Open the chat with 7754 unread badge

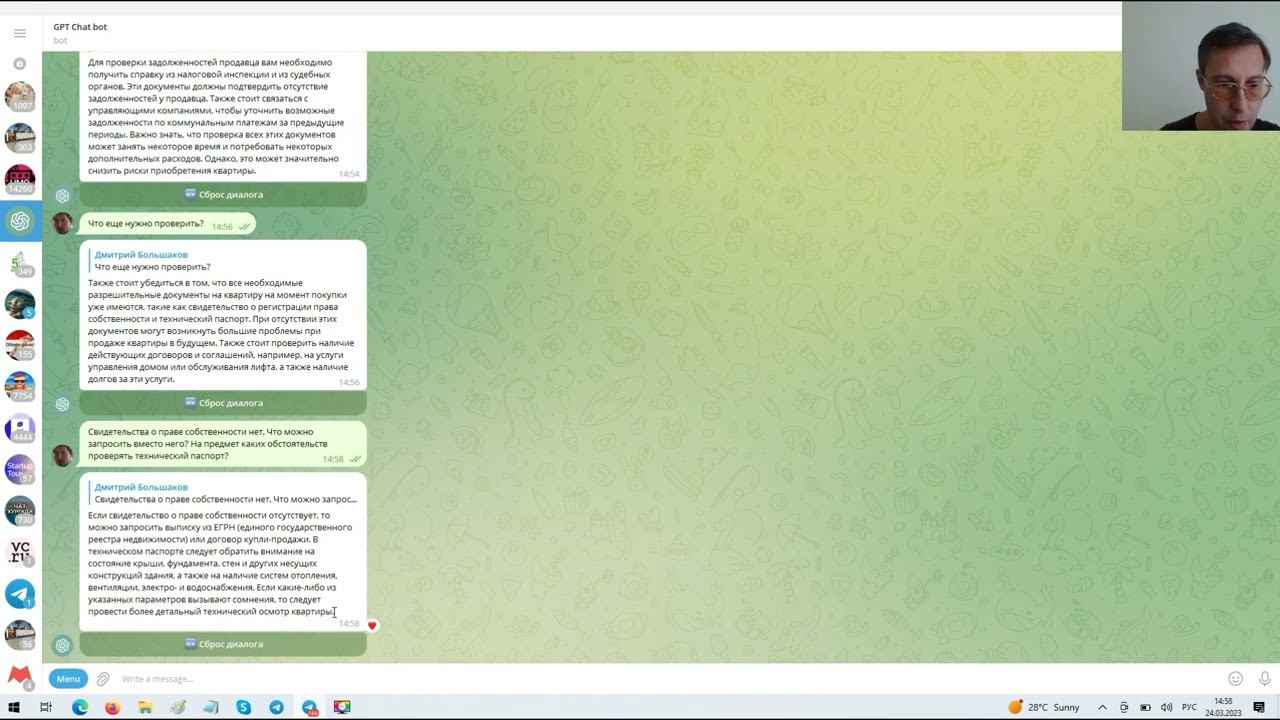[19, 386]
